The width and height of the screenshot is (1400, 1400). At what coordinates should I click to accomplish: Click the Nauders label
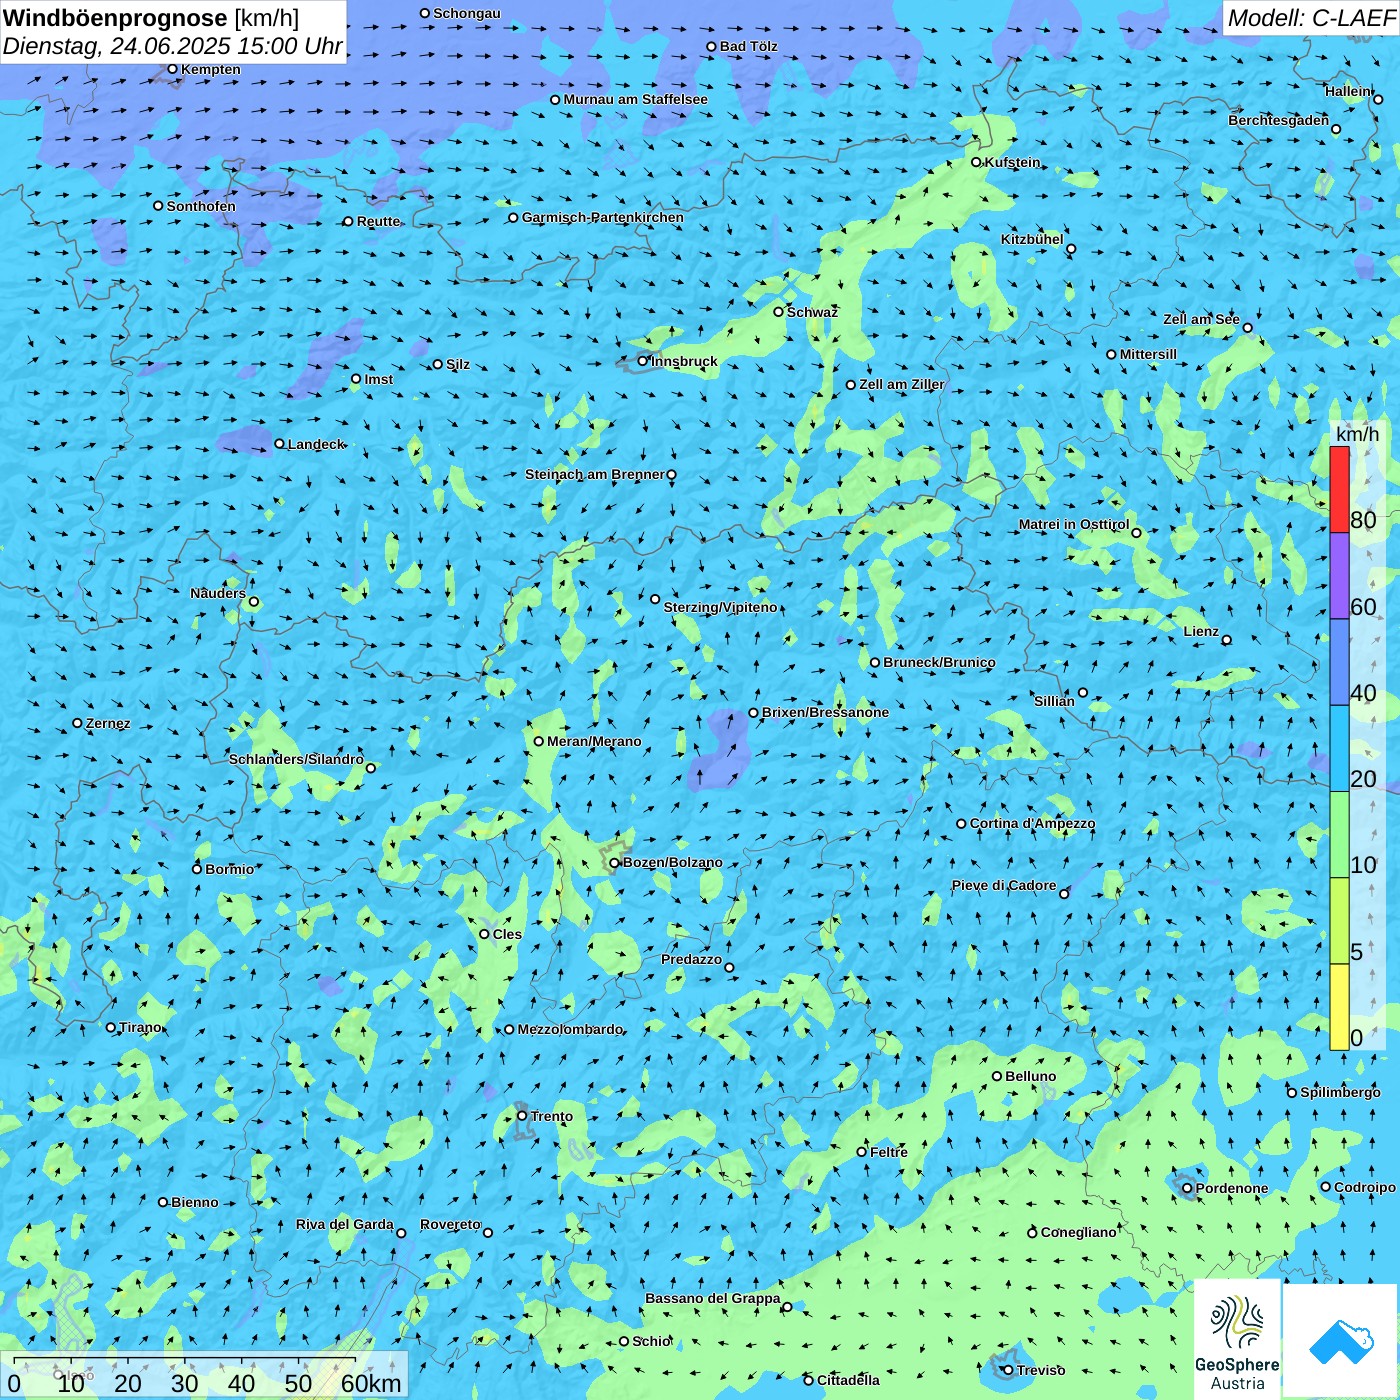click(218, 593)
